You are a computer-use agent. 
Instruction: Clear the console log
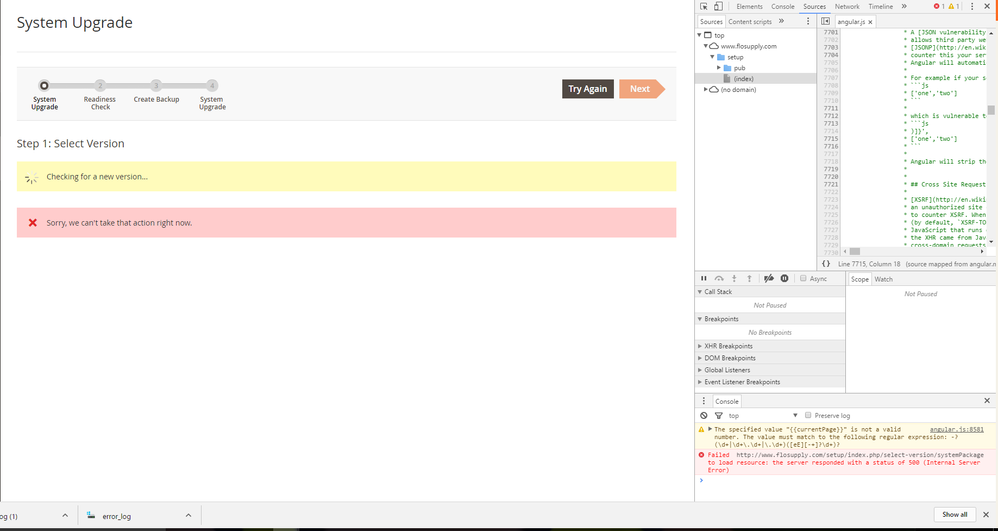click(x=704, y=415)
